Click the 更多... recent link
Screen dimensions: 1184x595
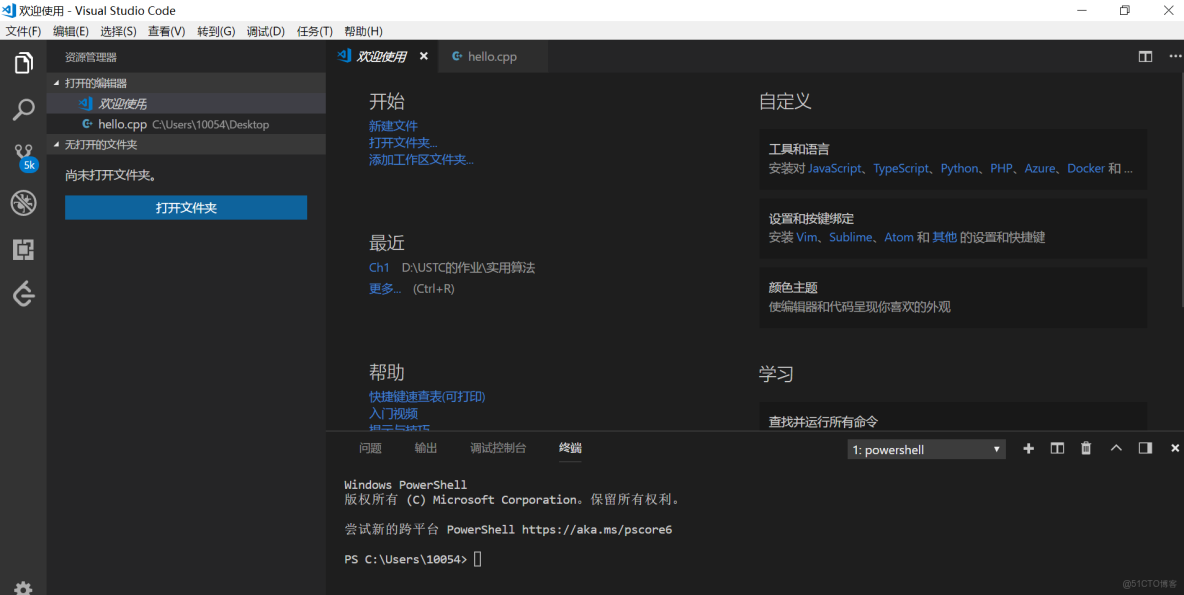385,288
